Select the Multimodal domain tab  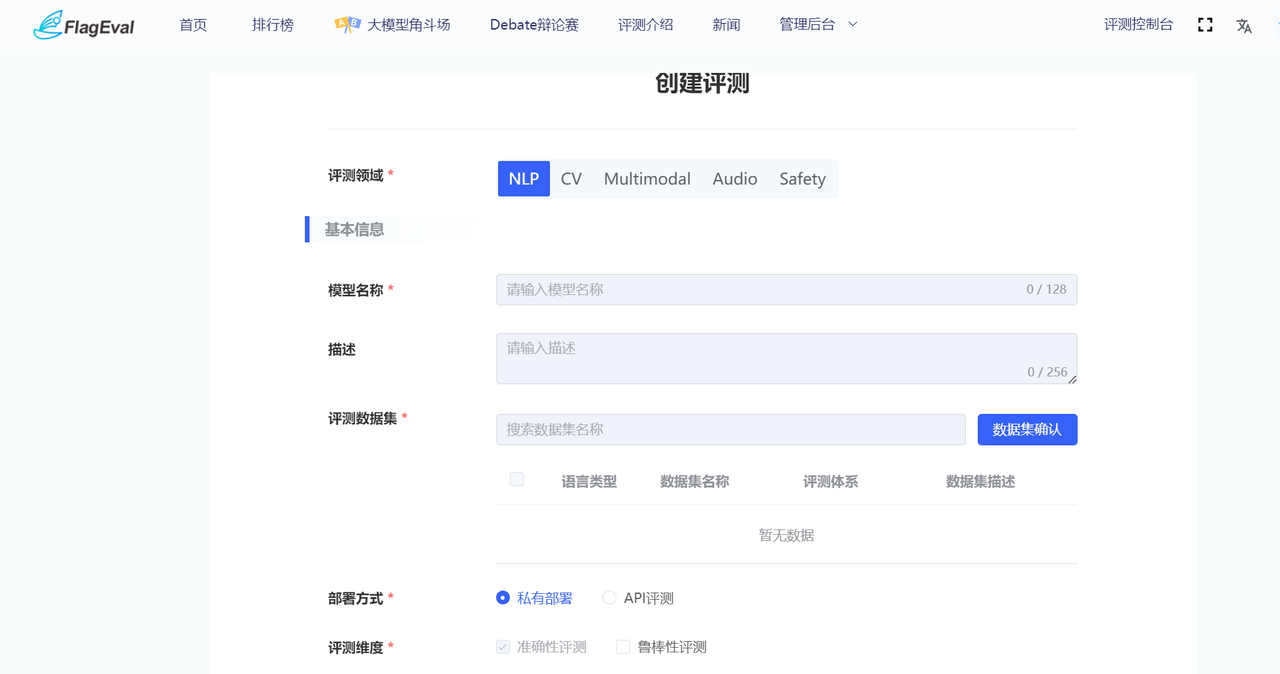(647, 179)
